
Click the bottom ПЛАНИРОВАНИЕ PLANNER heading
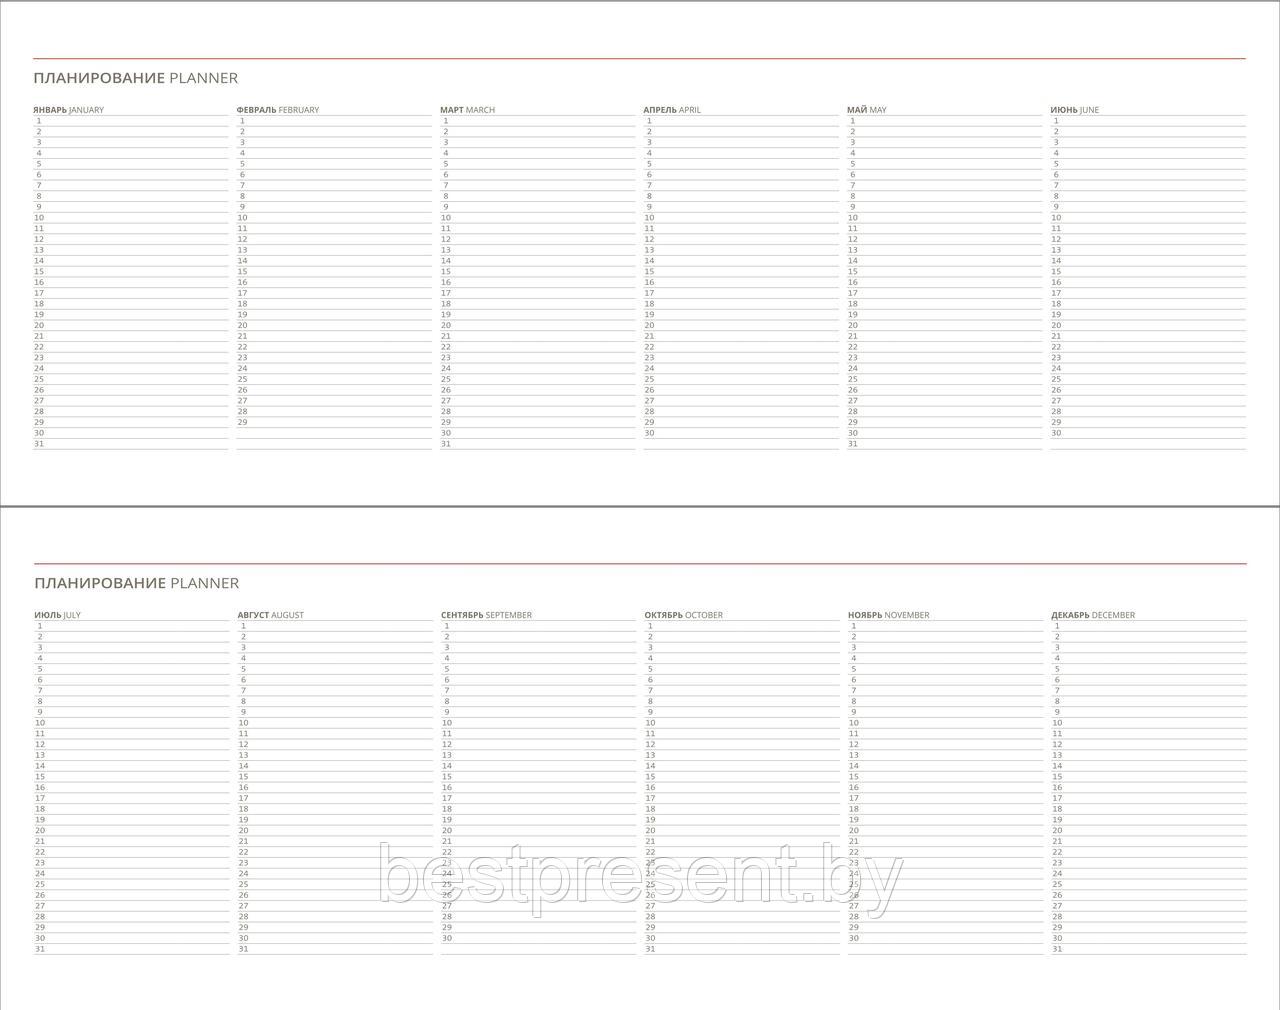137,583
